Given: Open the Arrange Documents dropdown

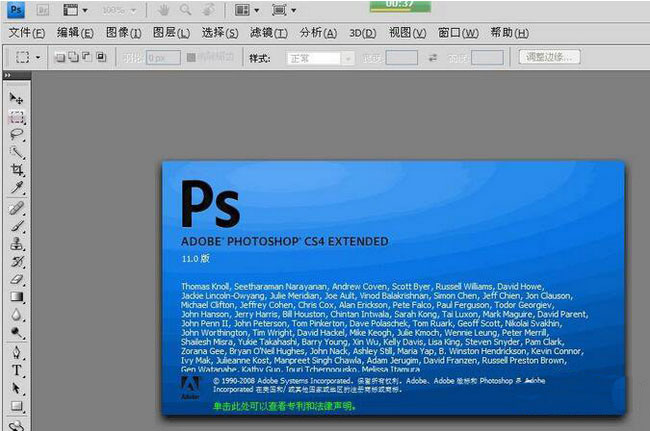Looking at the screenshot, I should point(247,10).
